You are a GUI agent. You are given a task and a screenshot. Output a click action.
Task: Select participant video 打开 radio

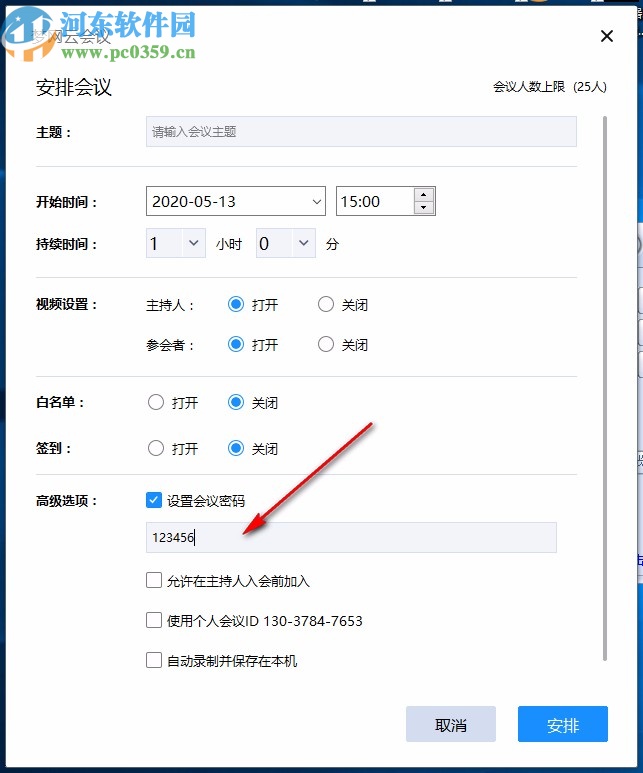(236, 344)
